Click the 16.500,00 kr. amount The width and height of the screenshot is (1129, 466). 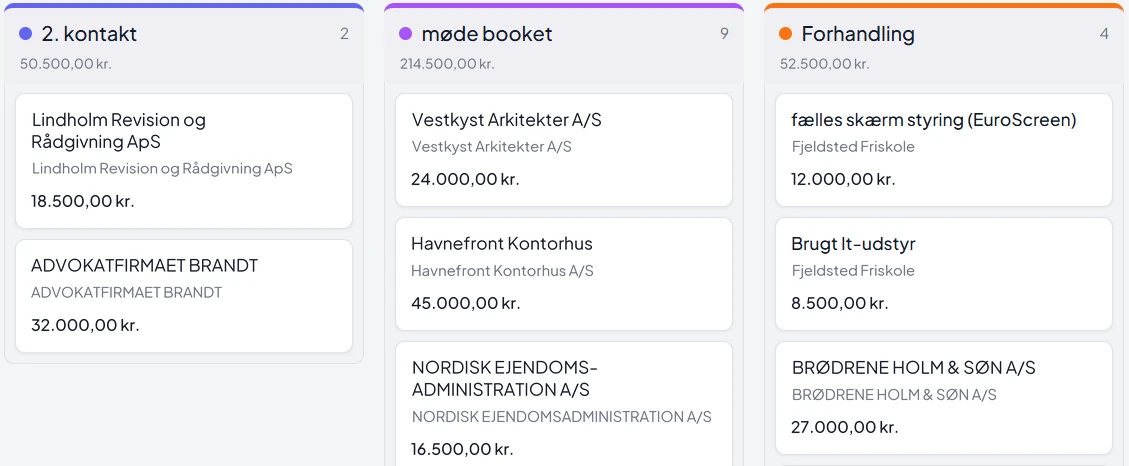462,449
